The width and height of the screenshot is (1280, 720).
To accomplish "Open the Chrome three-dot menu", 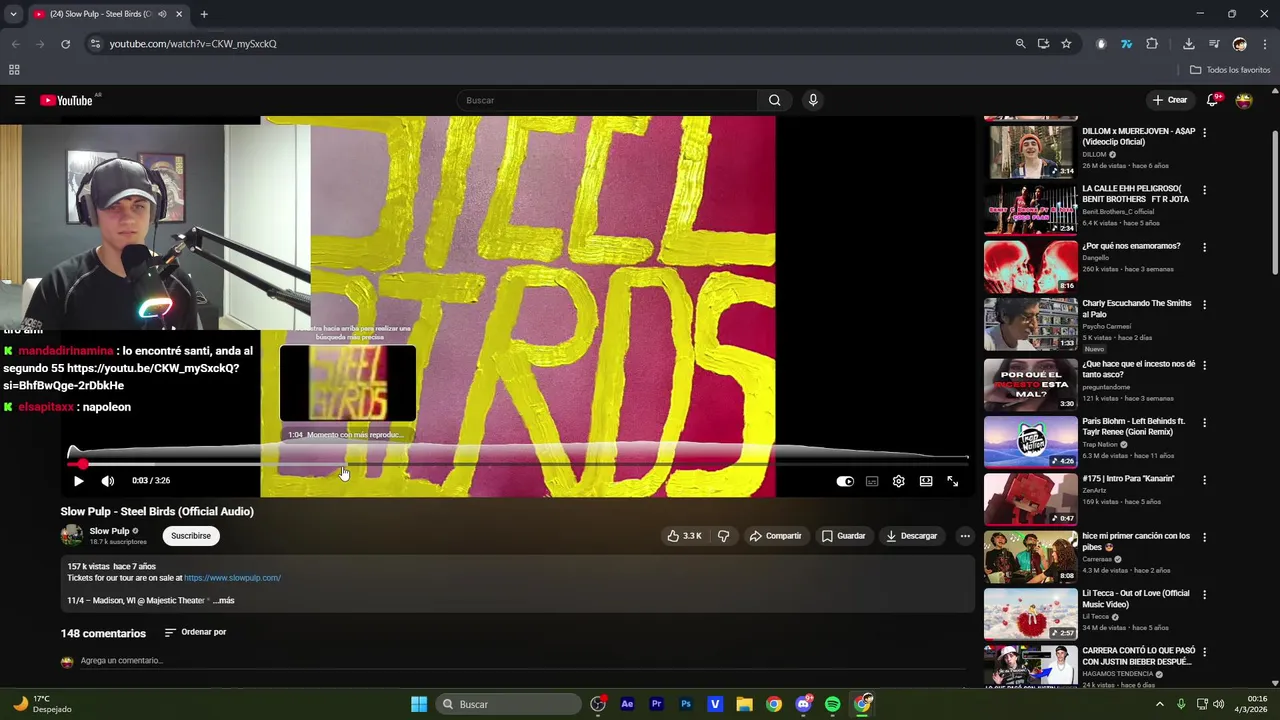I will pos(1265,44).
